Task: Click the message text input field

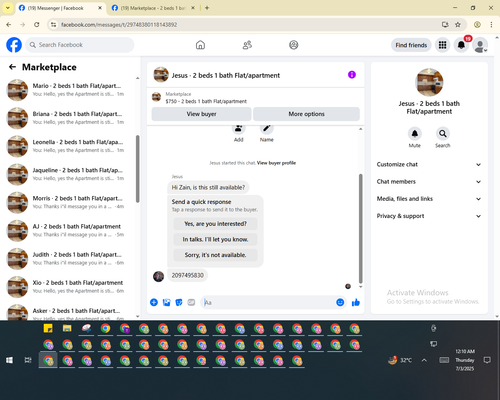Action: click(x=268, y=302)
